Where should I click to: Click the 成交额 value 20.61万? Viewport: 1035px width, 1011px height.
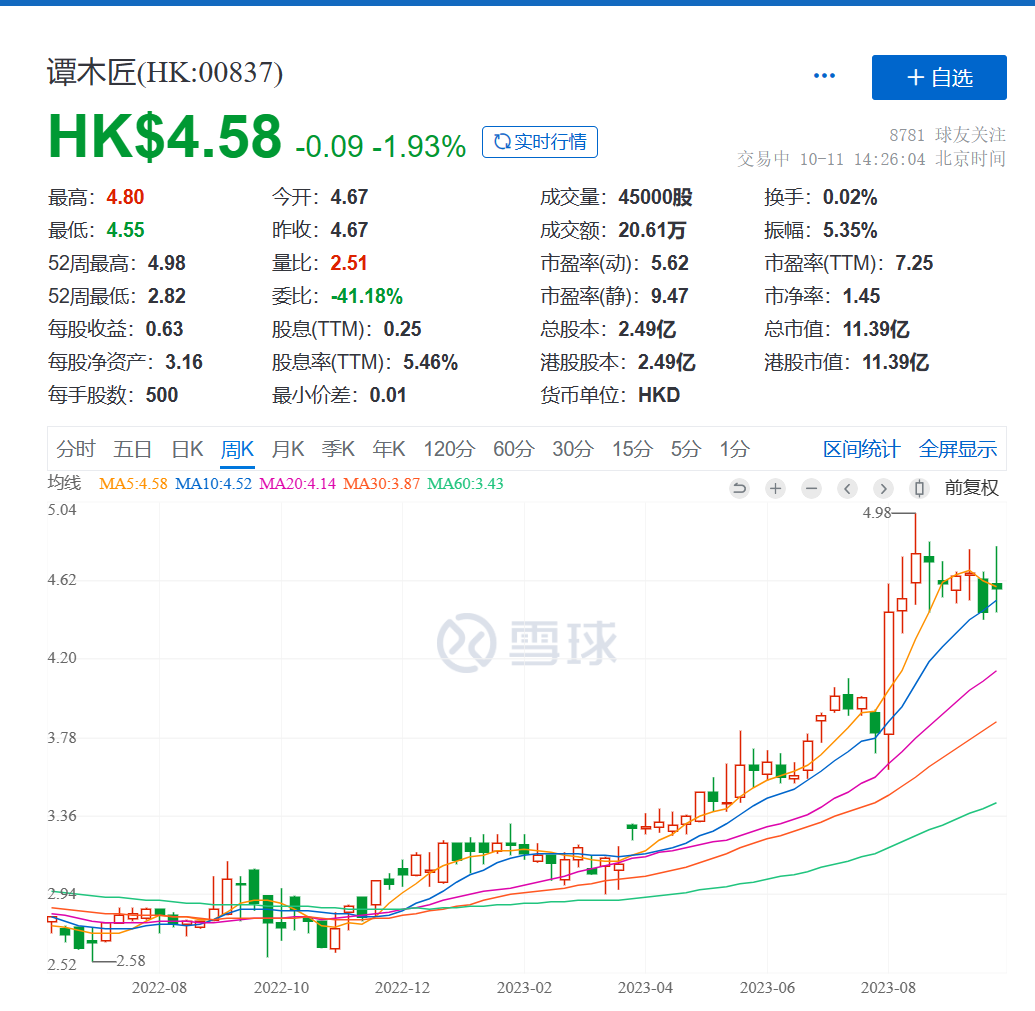click(x=652, y=230)
